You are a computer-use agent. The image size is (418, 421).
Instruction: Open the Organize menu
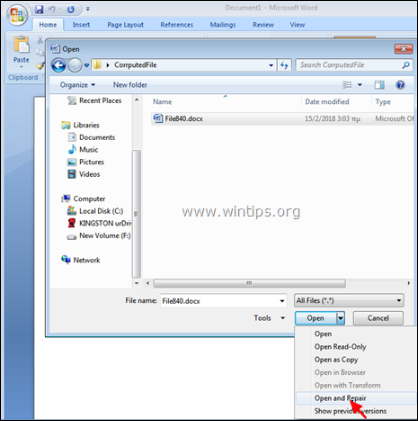77,85
